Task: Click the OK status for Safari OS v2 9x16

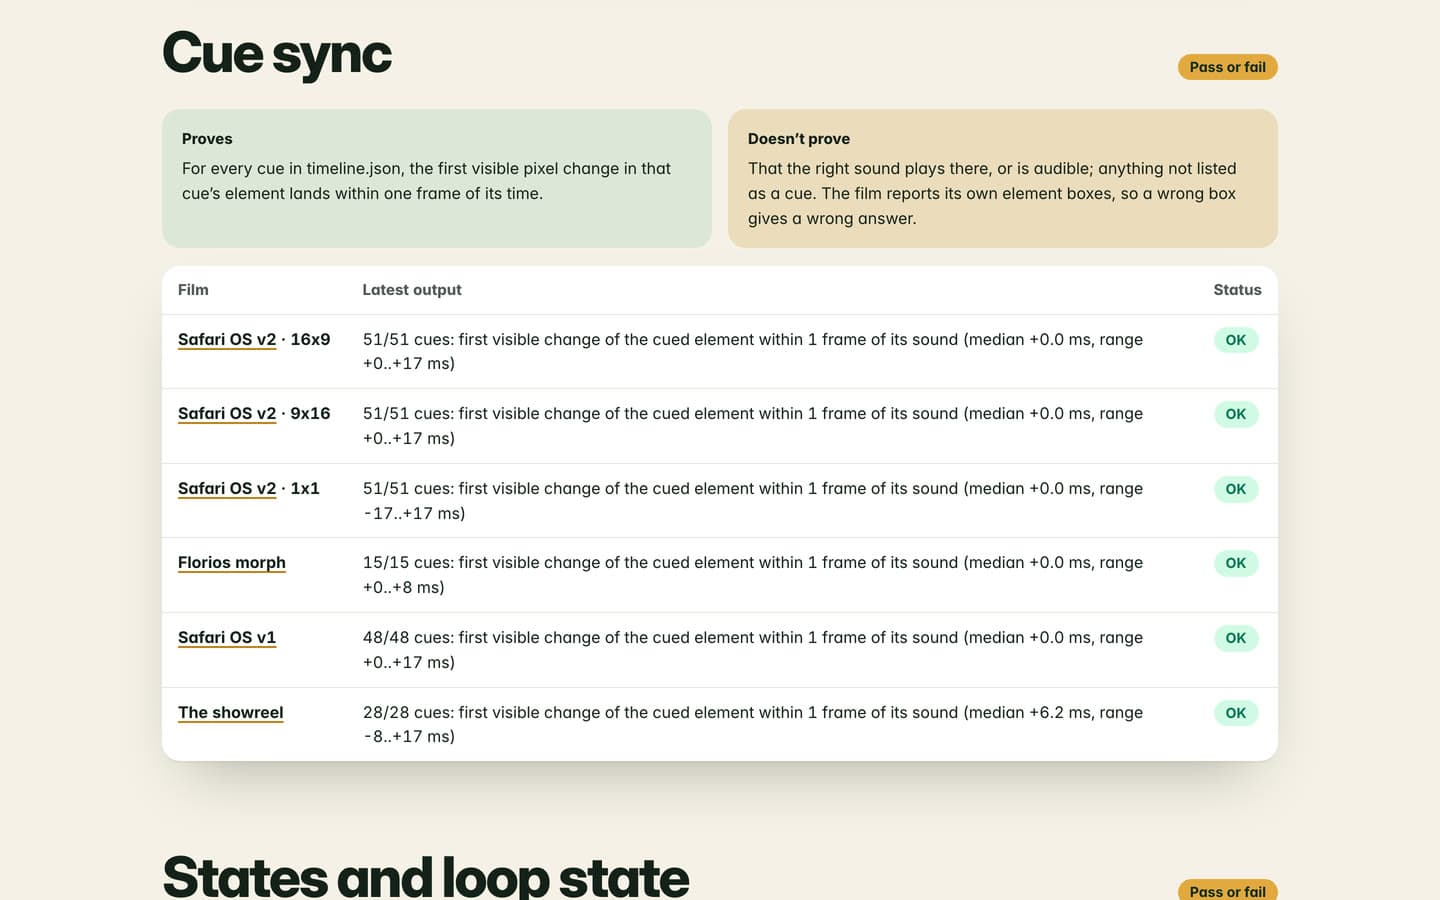Action: pos(1236,414)
